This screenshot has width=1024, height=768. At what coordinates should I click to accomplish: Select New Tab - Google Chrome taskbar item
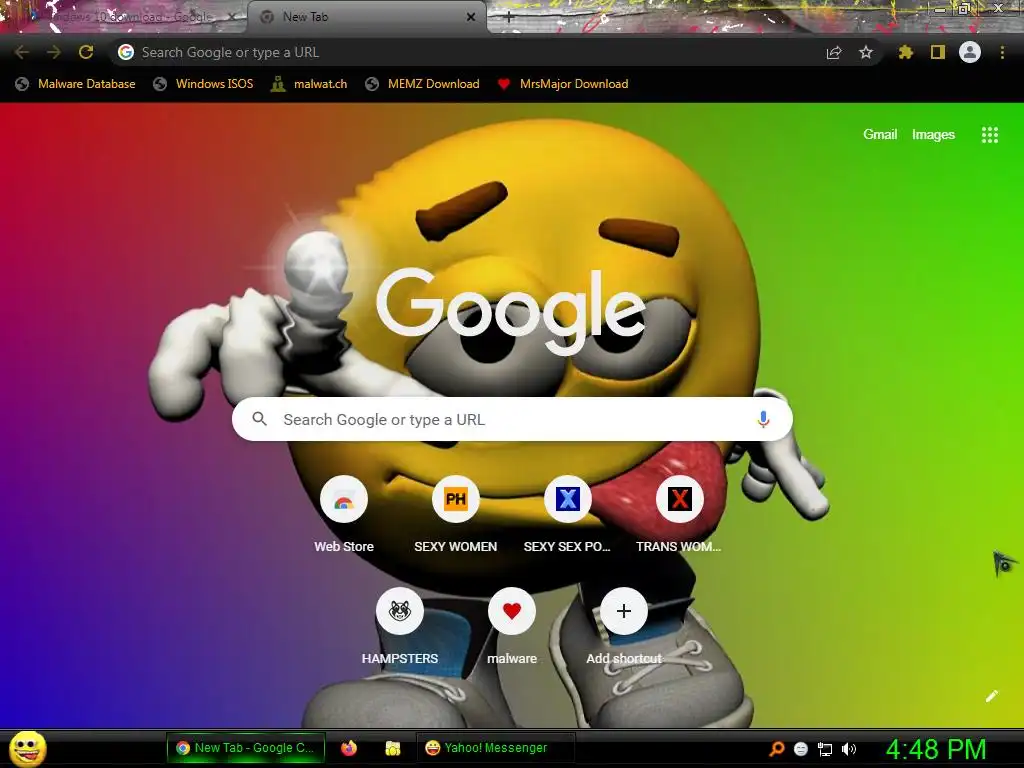245,748
